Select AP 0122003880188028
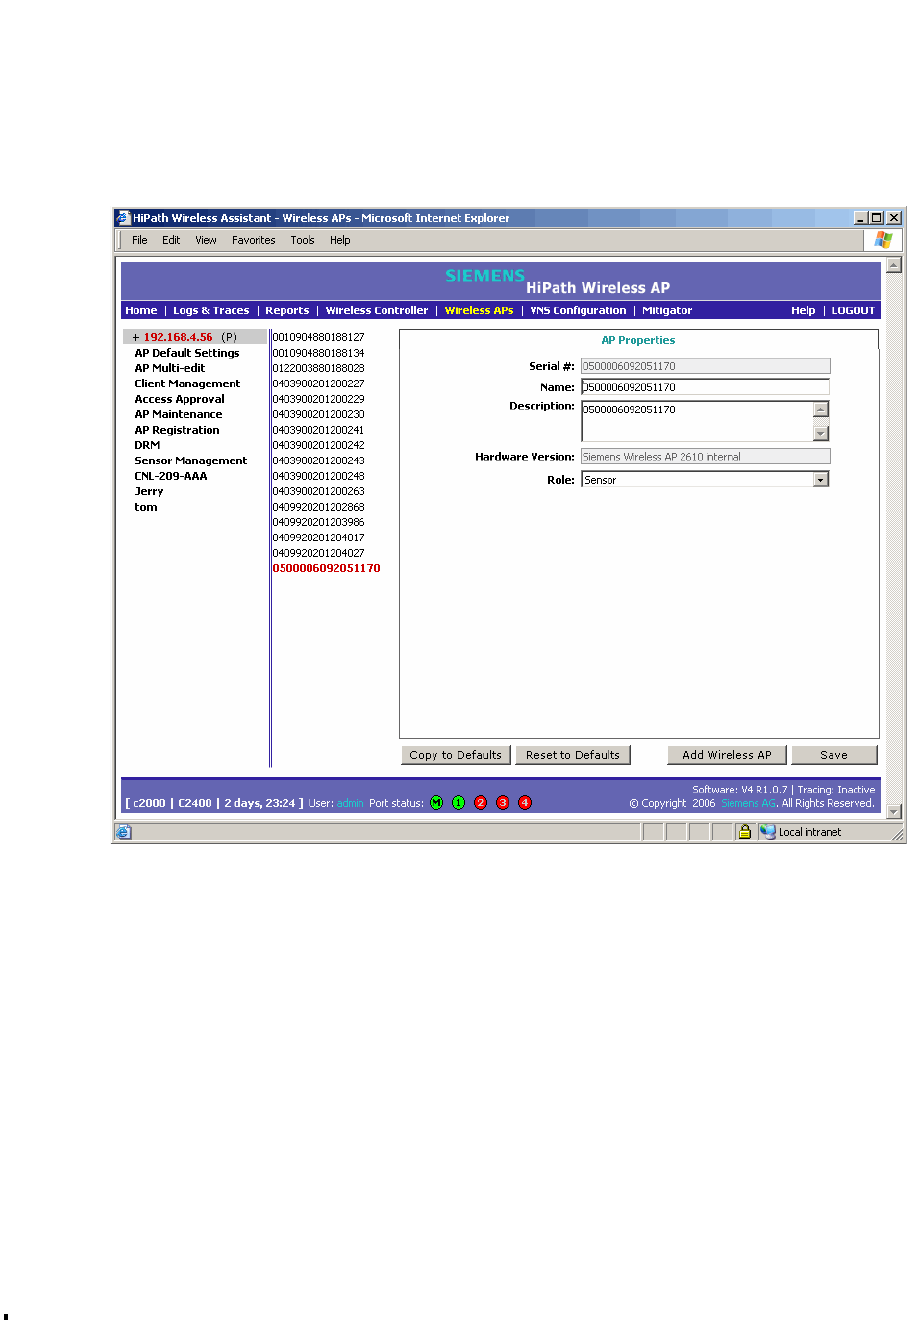The image size is (907, 1320). point(318,368)
